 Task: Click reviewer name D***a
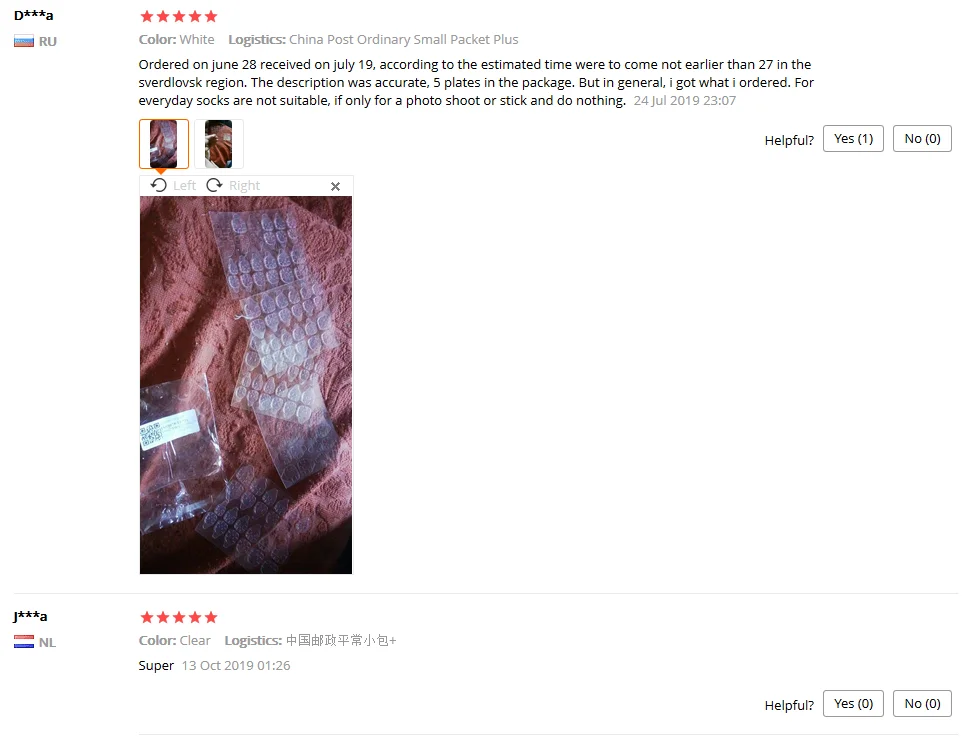pos(33,15)
